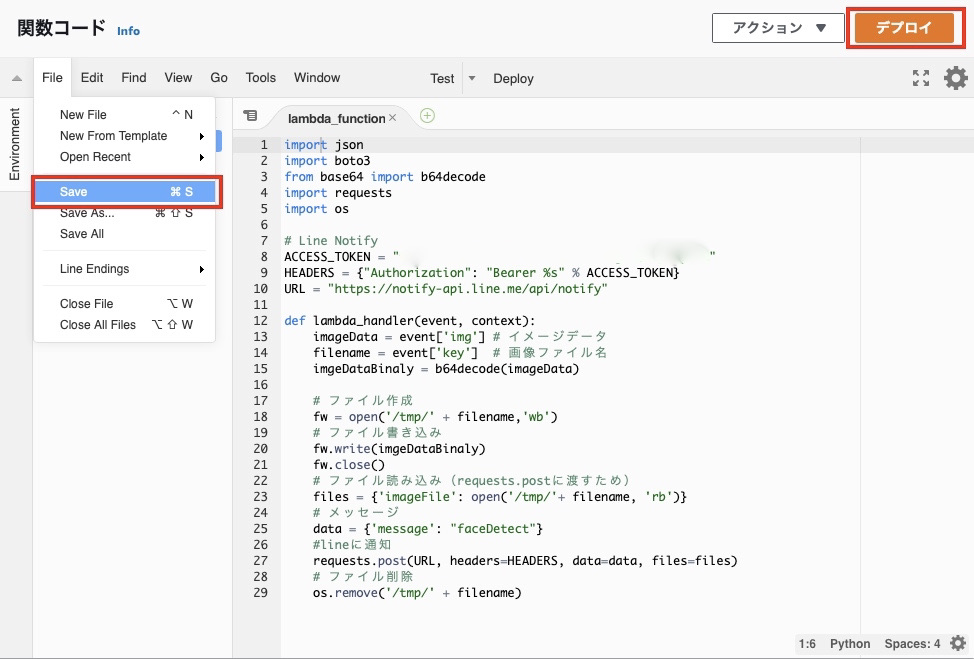Change the Python language mode
Screen dimensions: 974x659
[850, 644]
